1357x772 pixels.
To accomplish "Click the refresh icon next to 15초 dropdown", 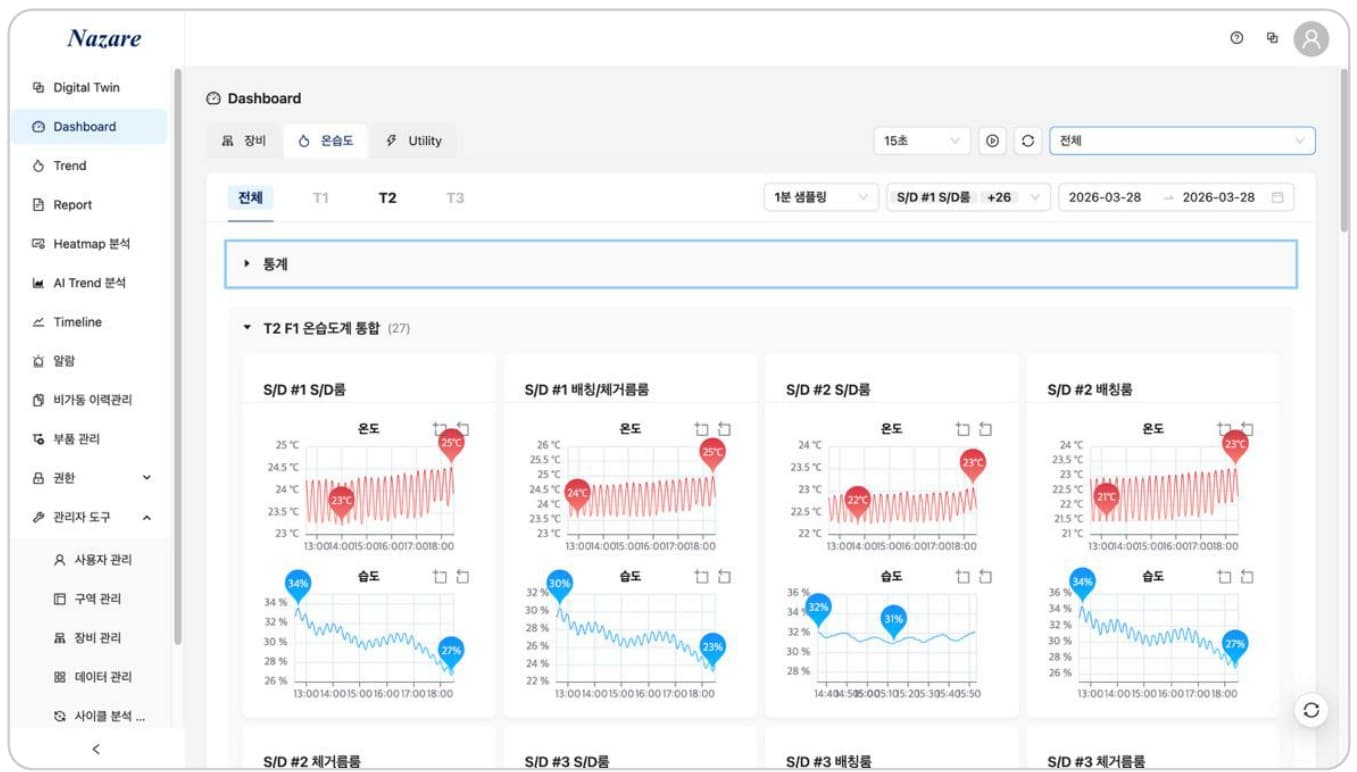I will 1027,141.
